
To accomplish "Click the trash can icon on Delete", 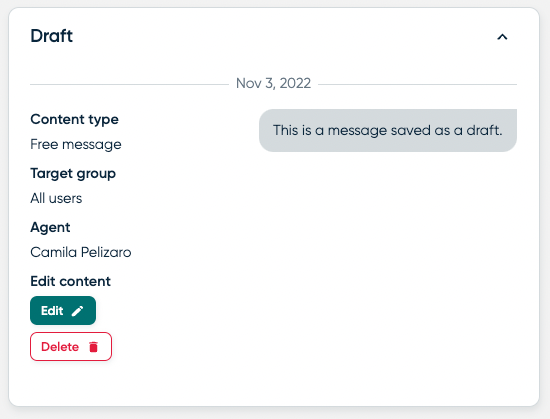I will tap(93, 347).
